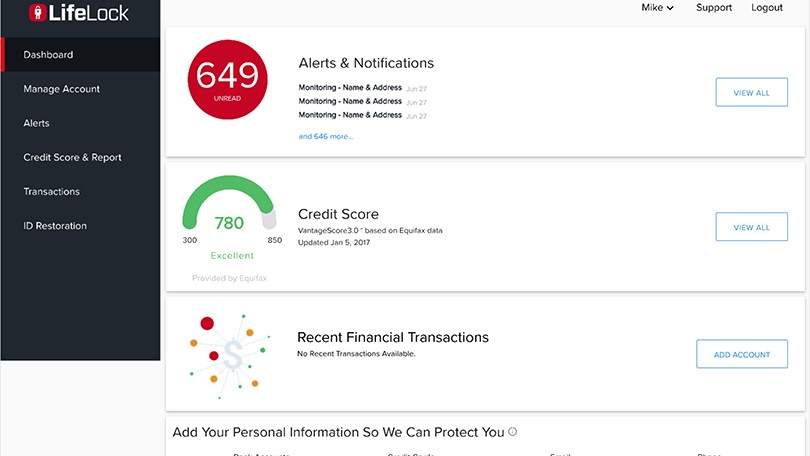
Task: Click the LifeLock logo icon
Action: point(38,12)
